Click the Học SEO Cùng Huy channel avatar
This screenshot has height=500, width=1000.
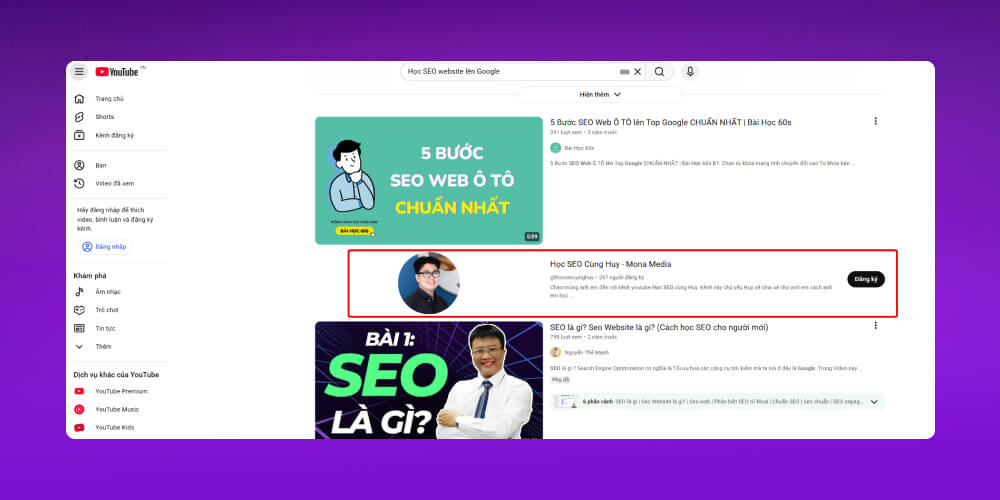pyautogui.click(x=429, y=283)
